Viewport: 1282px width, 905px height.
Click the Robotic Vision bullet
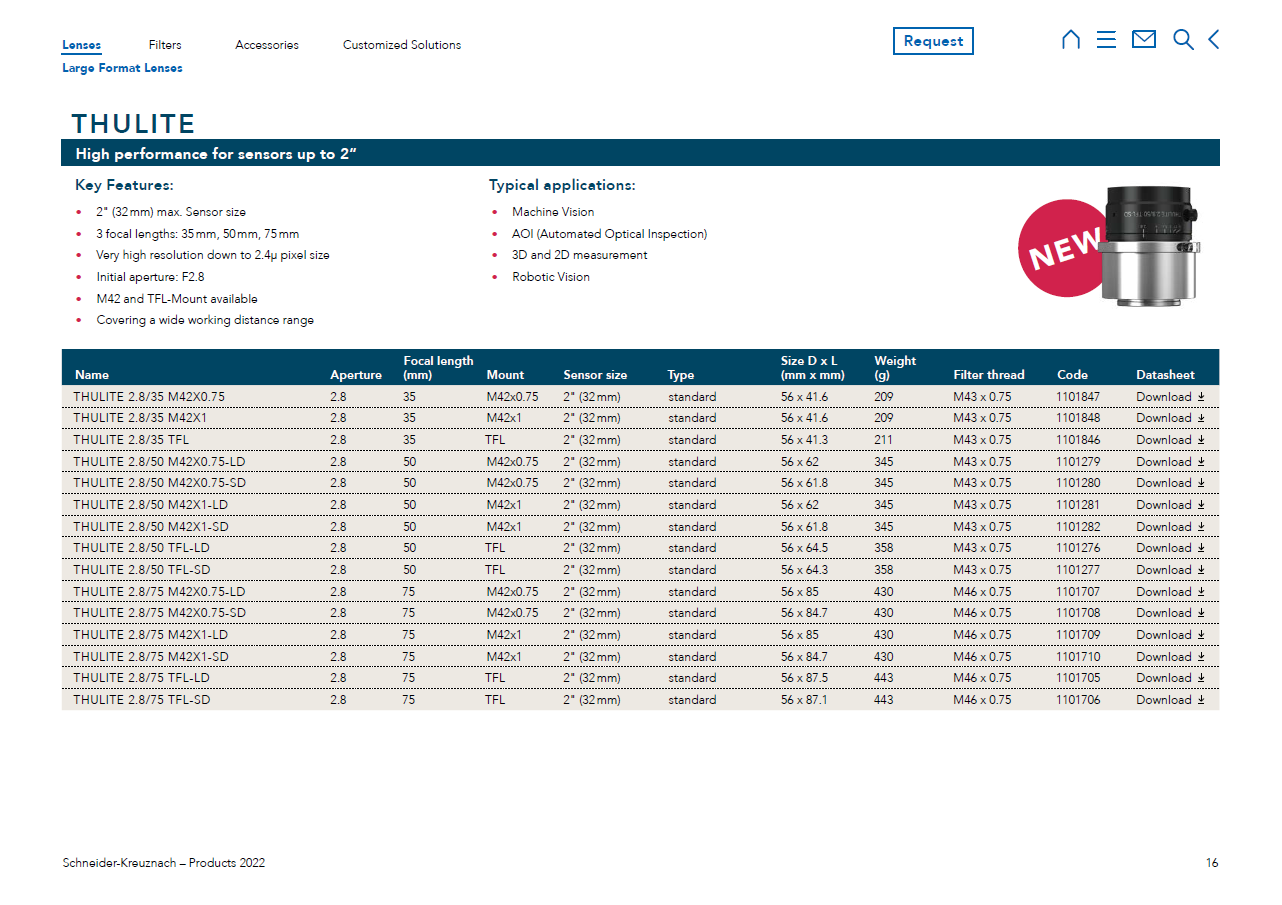(x=551, y=277)
